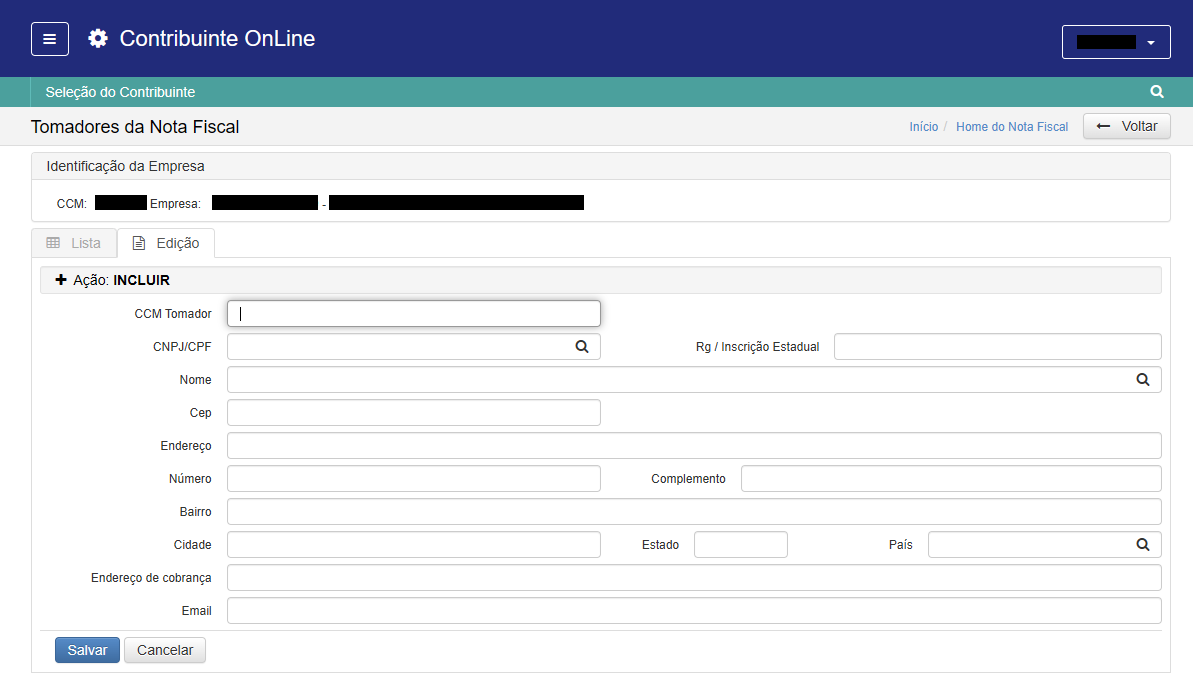
Task: Switch to the Lista tab
Action: (x=74, y=243)
